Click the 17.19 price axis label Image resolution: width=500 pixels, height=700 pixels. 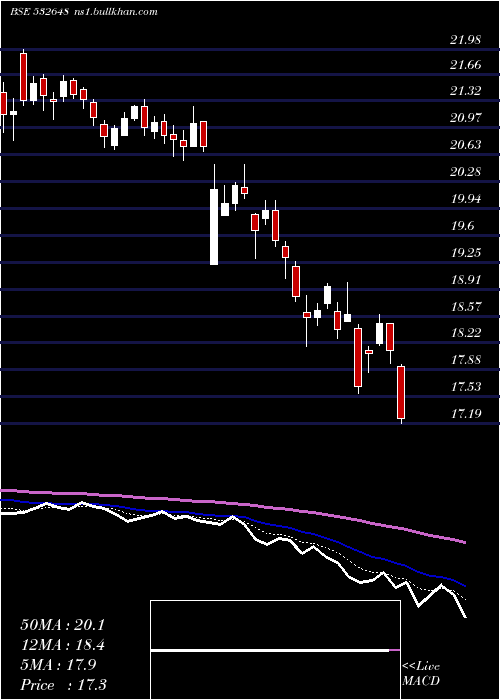click(466, 414)
